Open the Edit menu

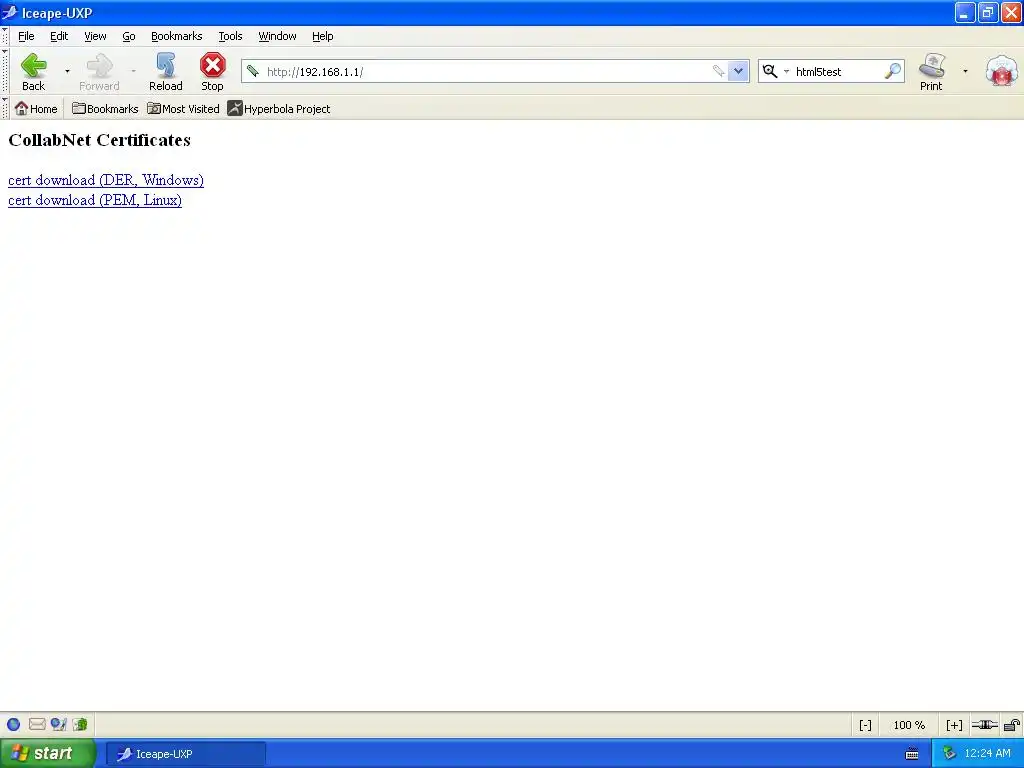[59, 36]
